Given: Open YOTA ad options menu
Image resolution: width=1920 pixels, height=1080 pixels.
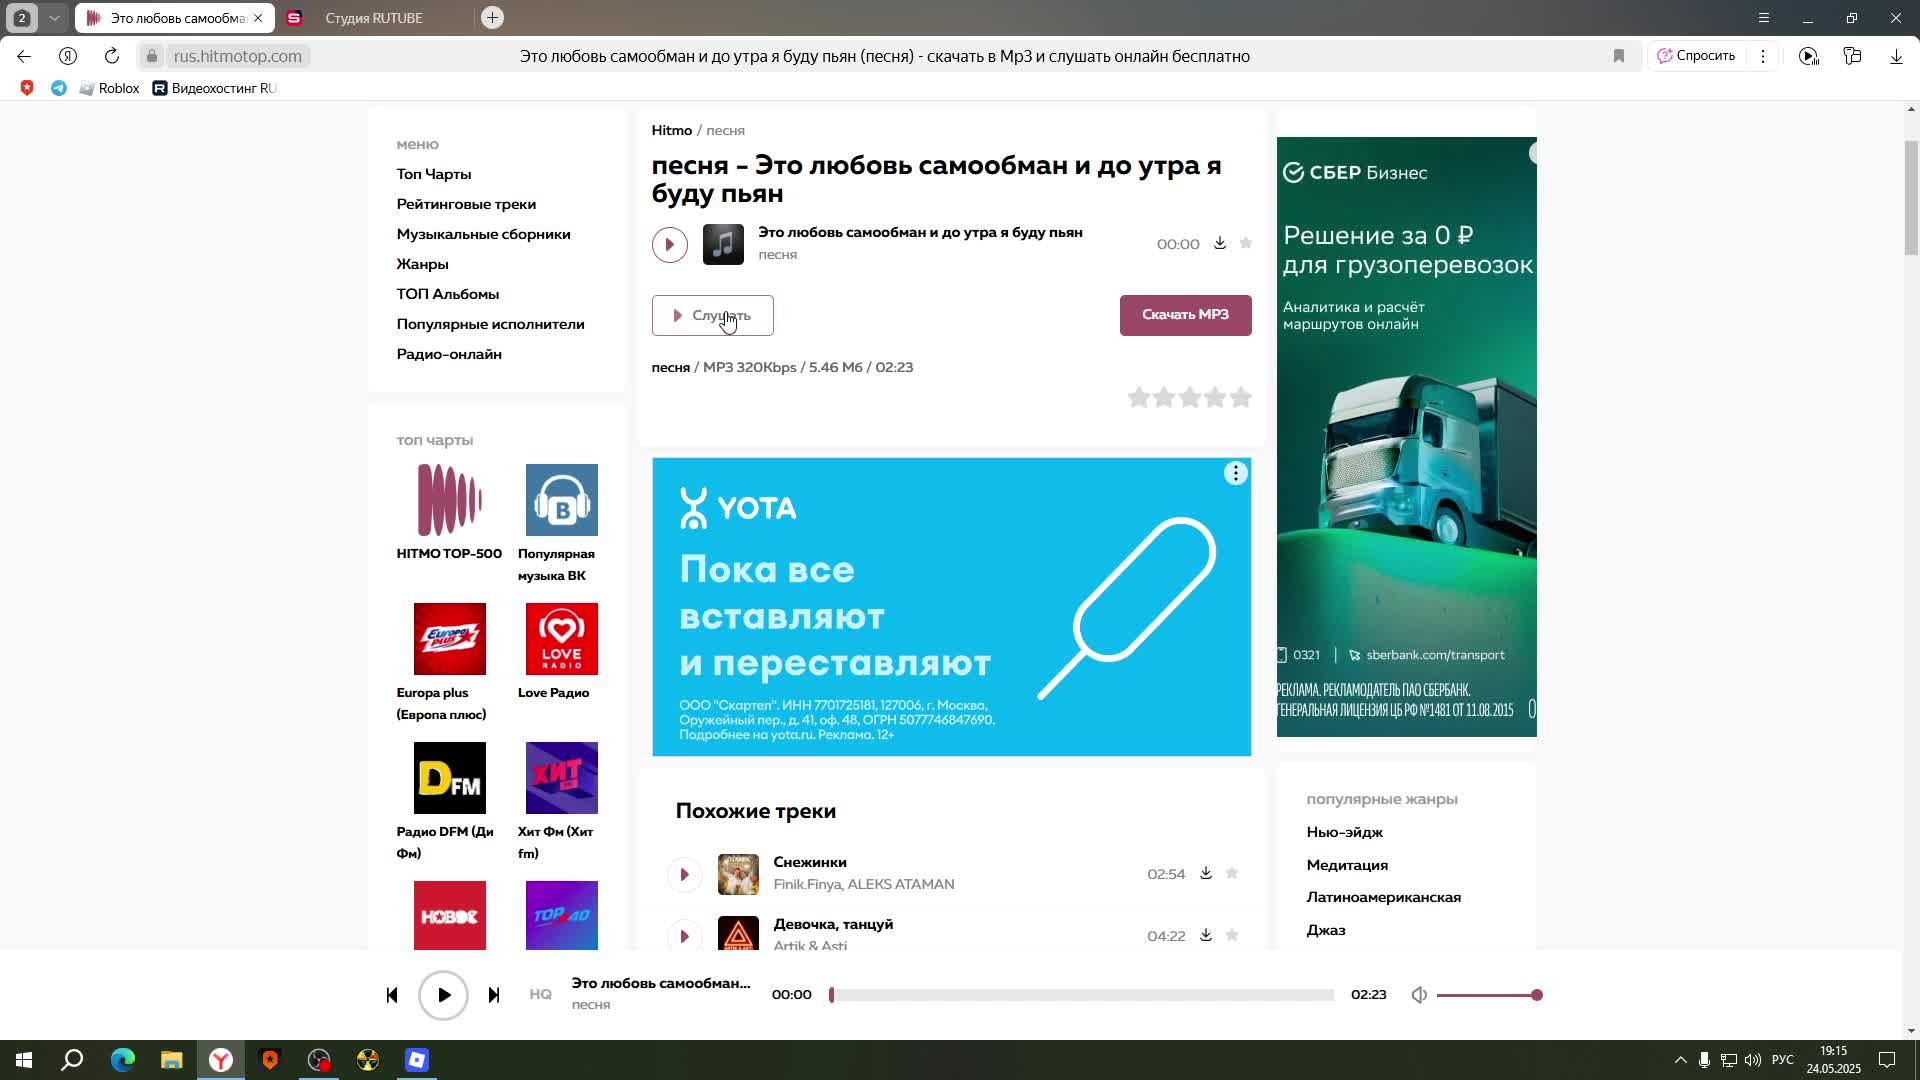Looking at the screenshot, I should [1236, 473].
